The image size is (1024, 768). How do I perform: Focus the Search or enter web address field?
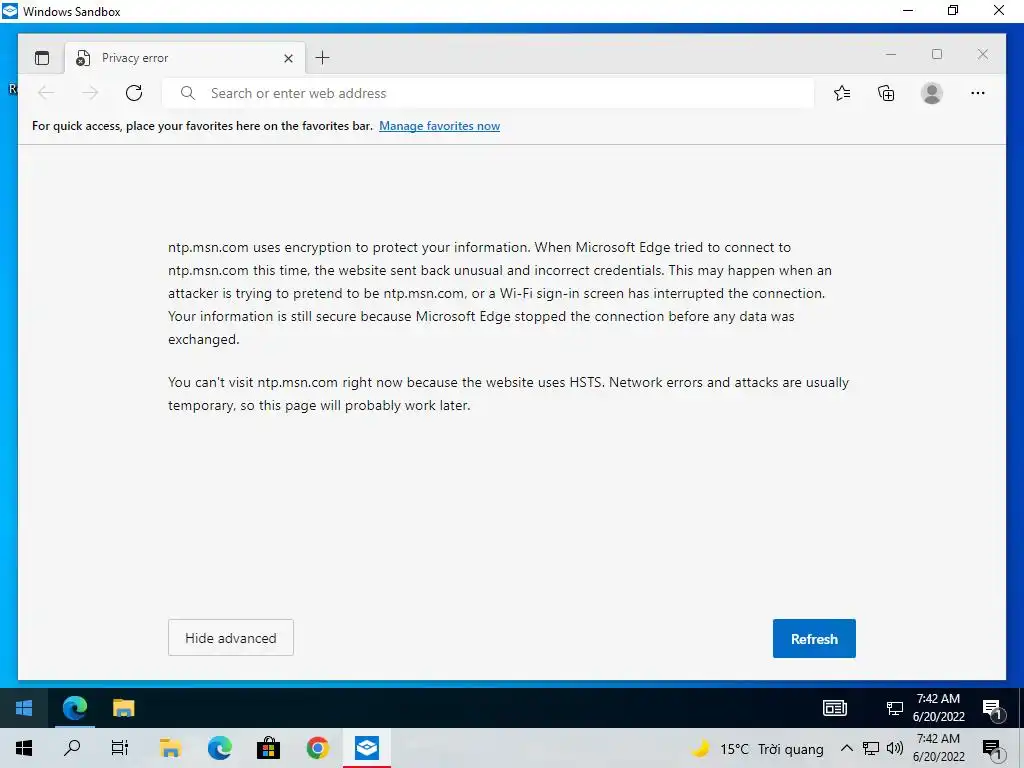(488, 93)
